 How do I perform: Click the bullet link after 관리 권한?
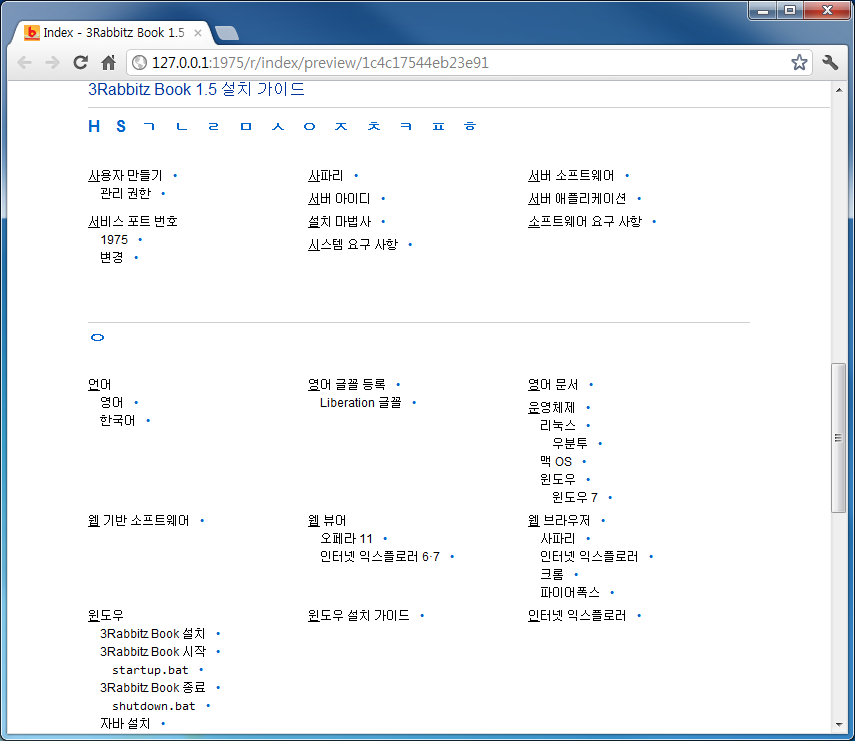point(163,194)
